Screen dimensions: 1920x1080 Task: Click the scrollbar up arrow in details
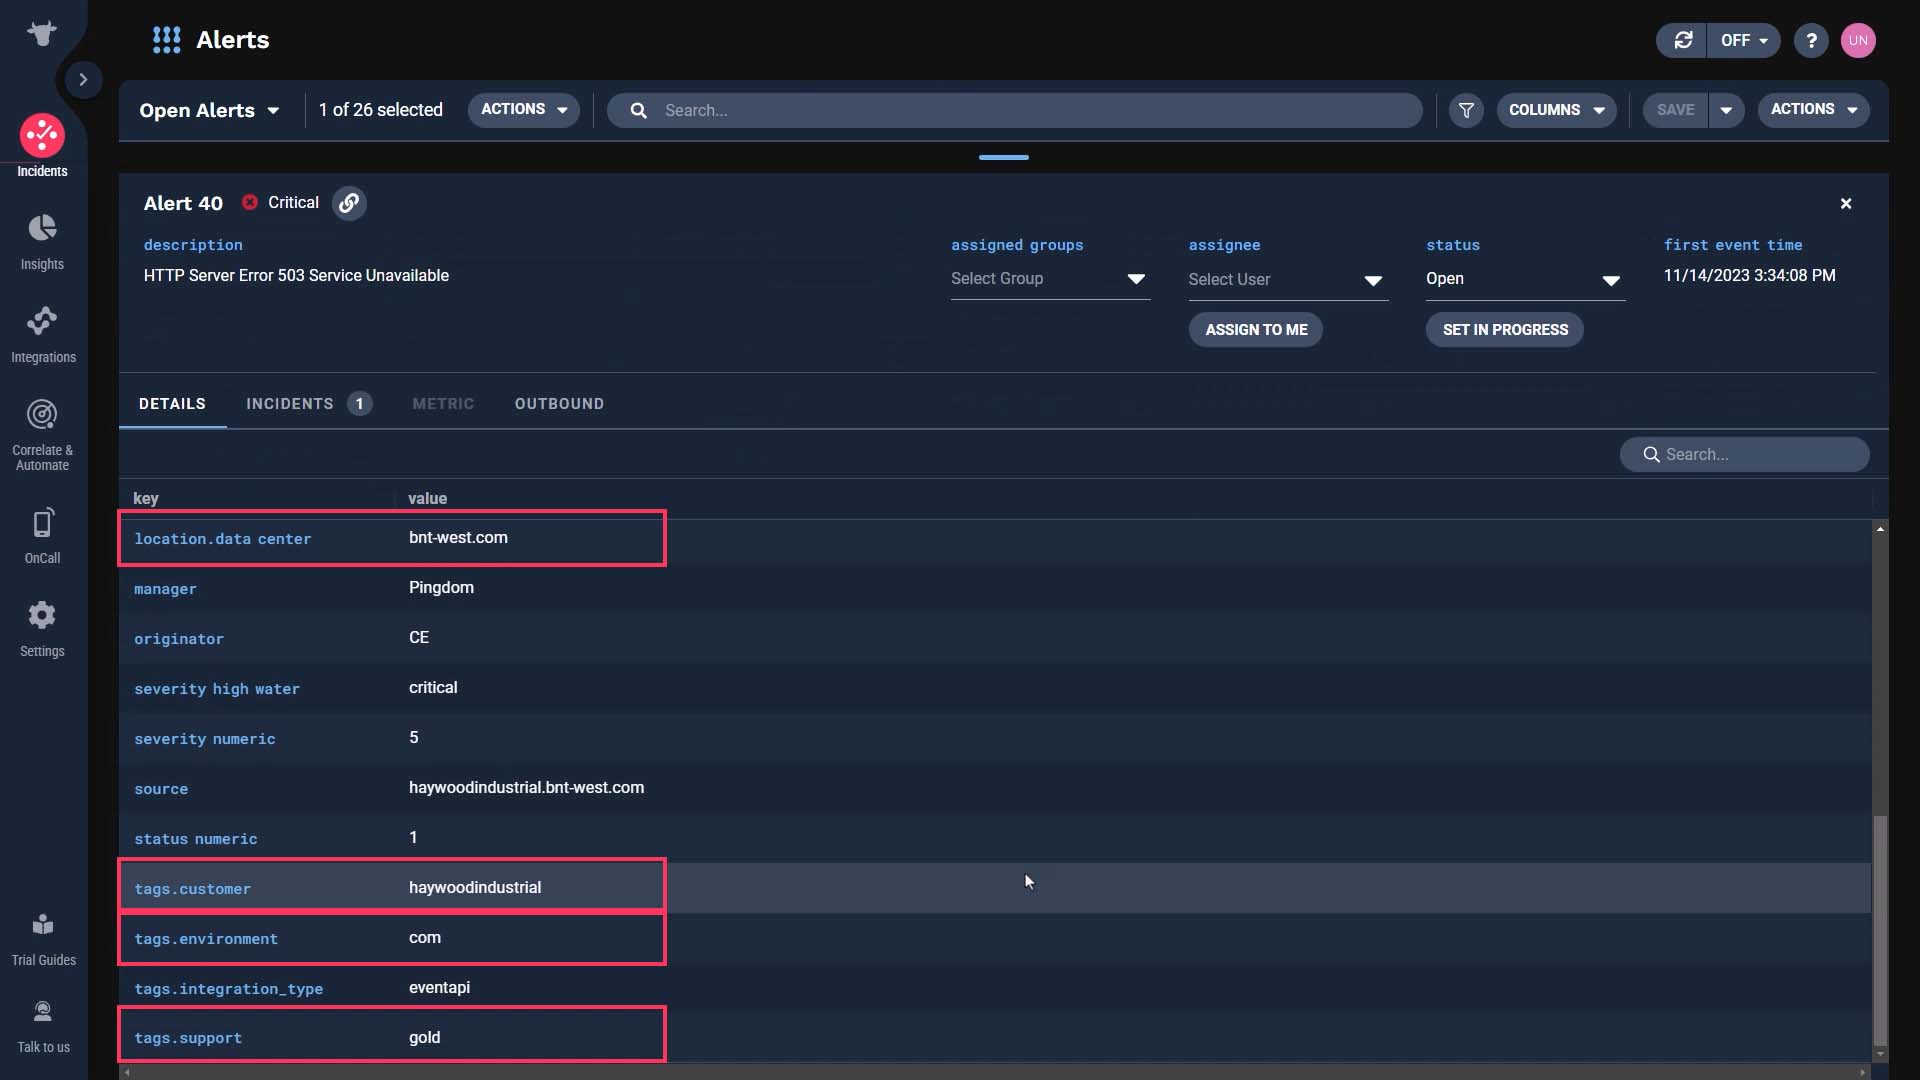pyautogui.click(x=1880, y=528)
